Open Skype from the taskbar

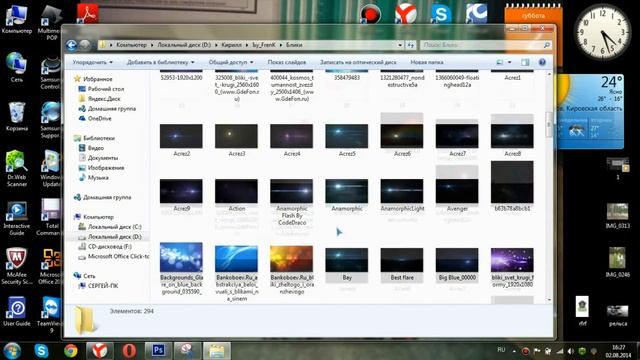41,351
